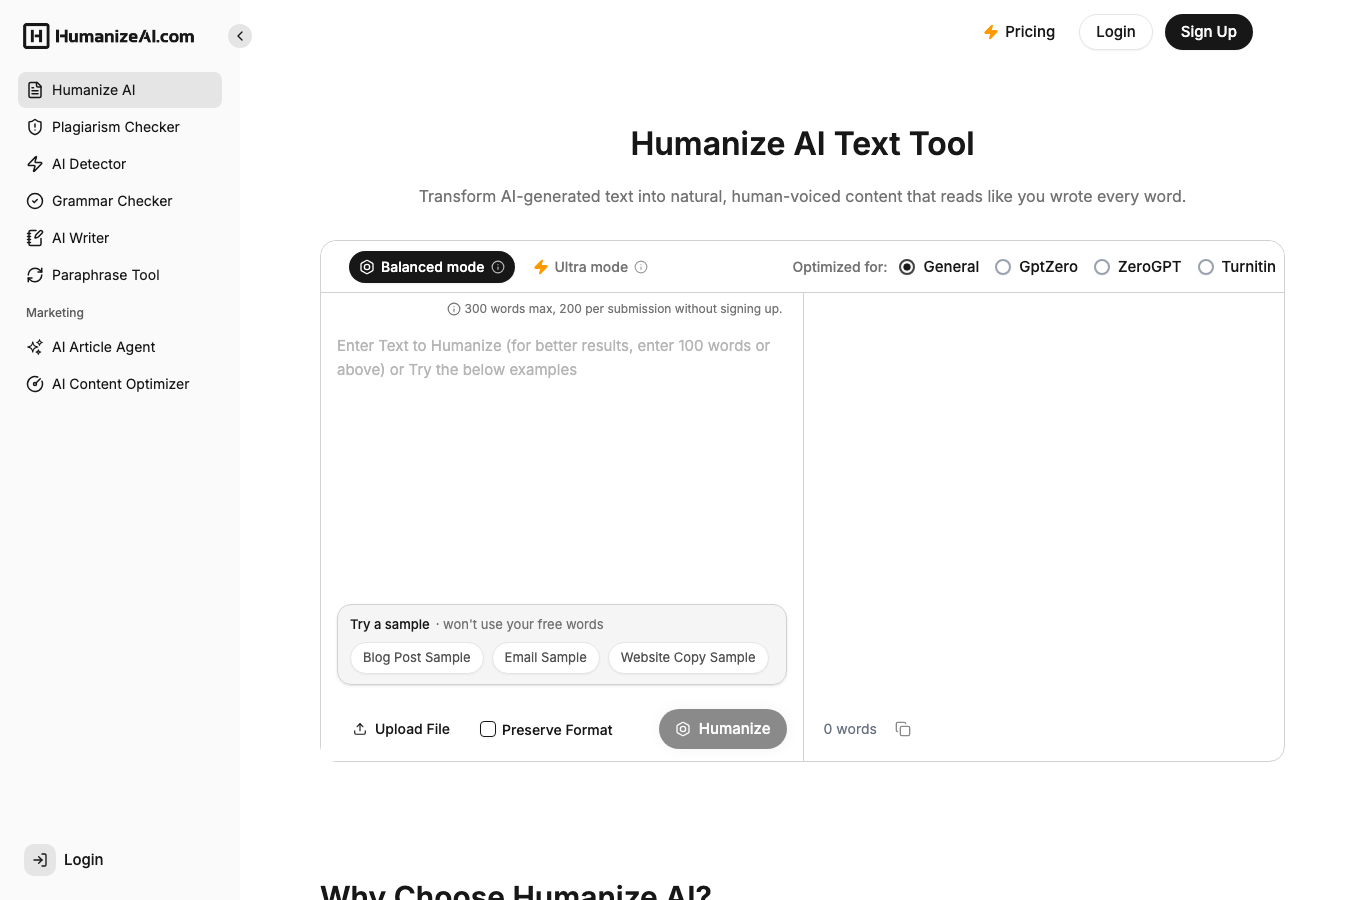Click the AI Article Agent sparkle icon

point(35,347)
